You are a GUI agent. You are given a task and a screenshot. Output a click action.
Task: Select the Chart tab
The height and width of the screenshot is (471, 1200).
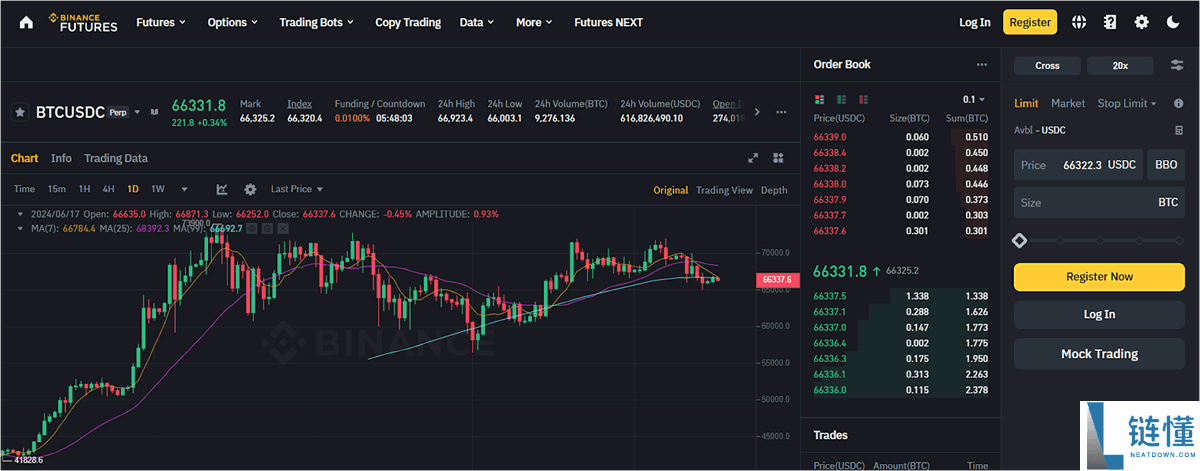tap(24, 158)
